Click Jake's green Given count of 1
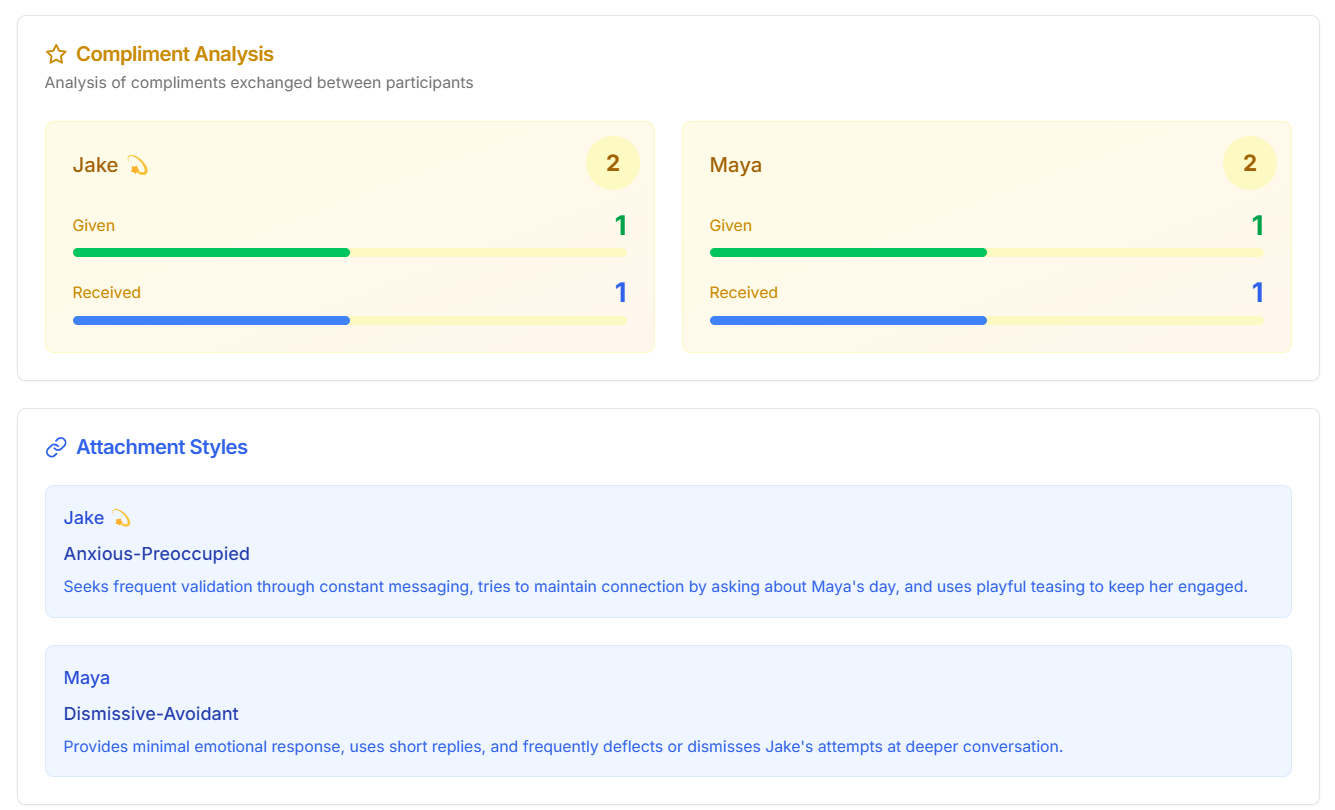Screen dimensions: 1335x810 [621, 226]
